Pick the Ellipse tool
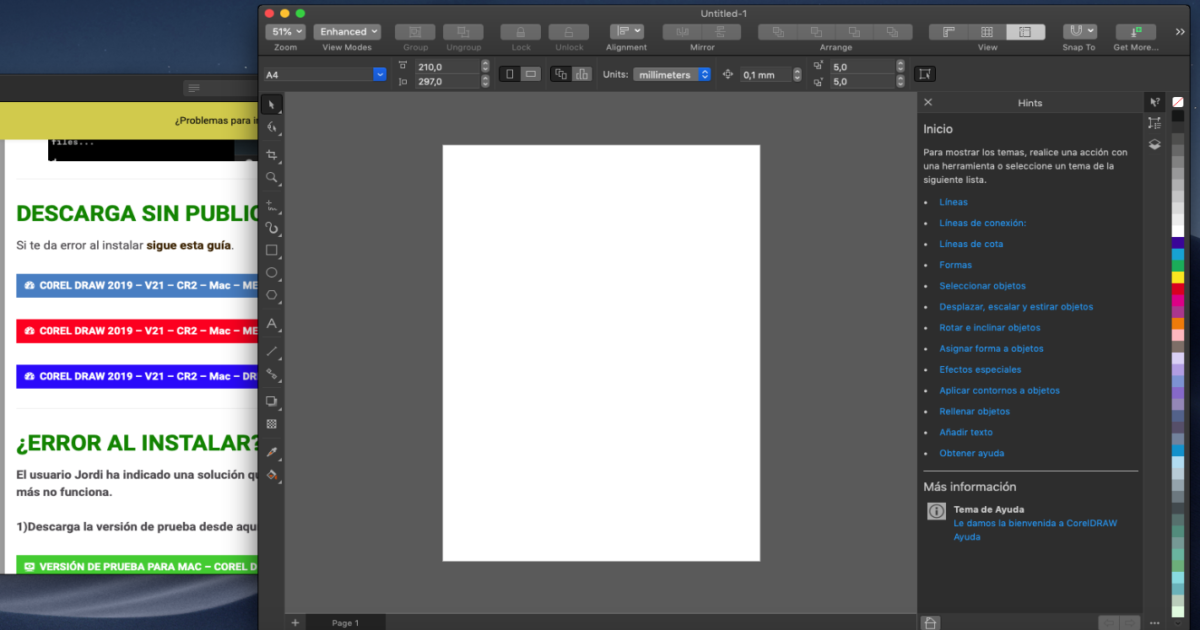The image size is (1200, 630). pyautogui.click(x=271, y=273)
